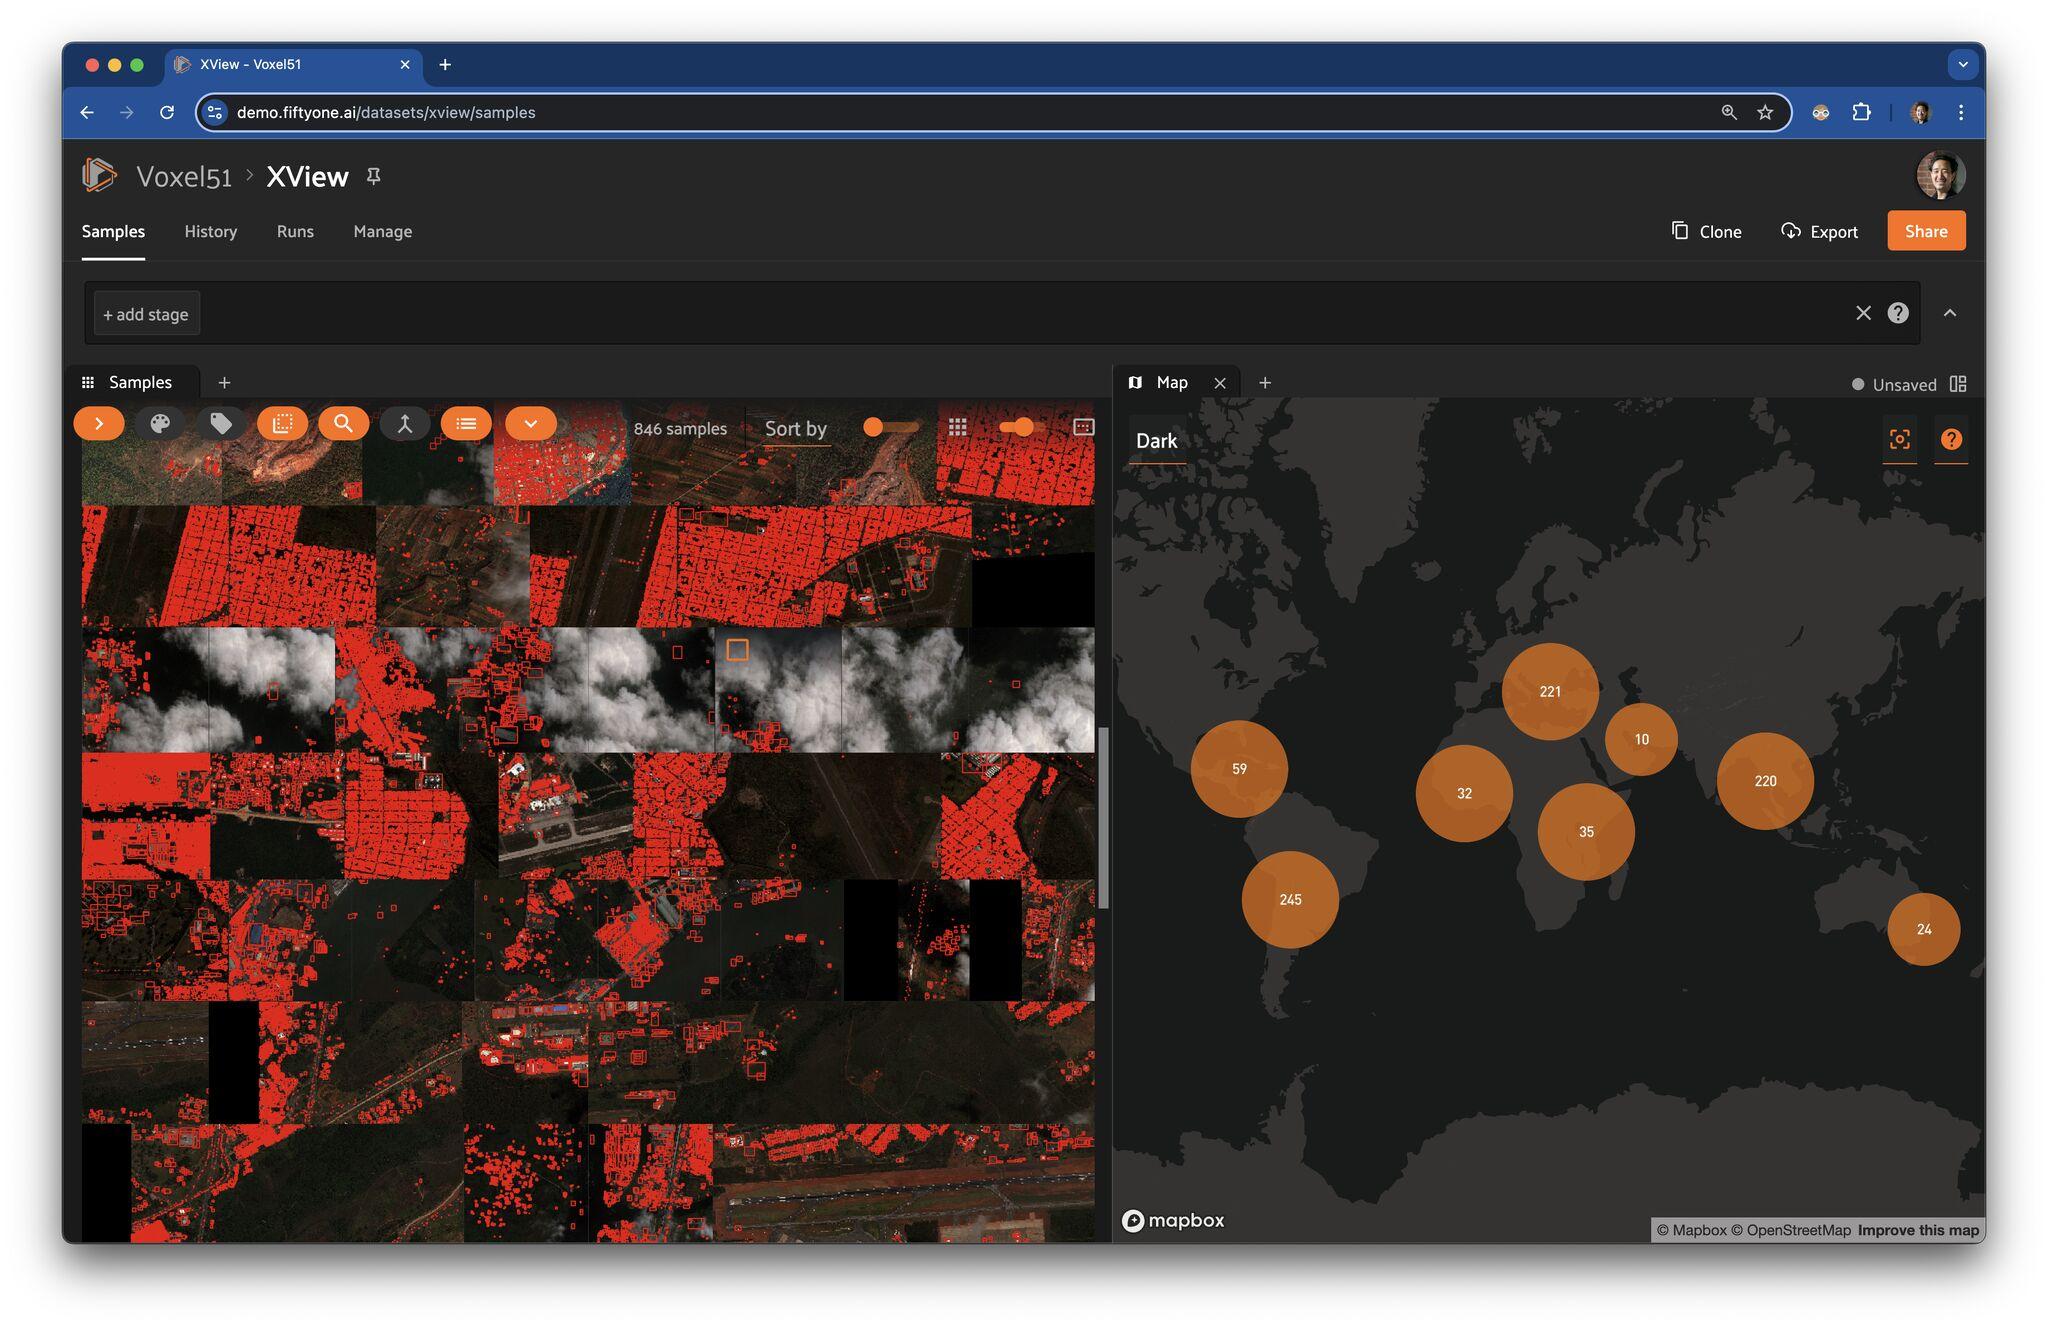2048x1326 pixels.
Task: Open tag samples or labels
Action: 221,424
